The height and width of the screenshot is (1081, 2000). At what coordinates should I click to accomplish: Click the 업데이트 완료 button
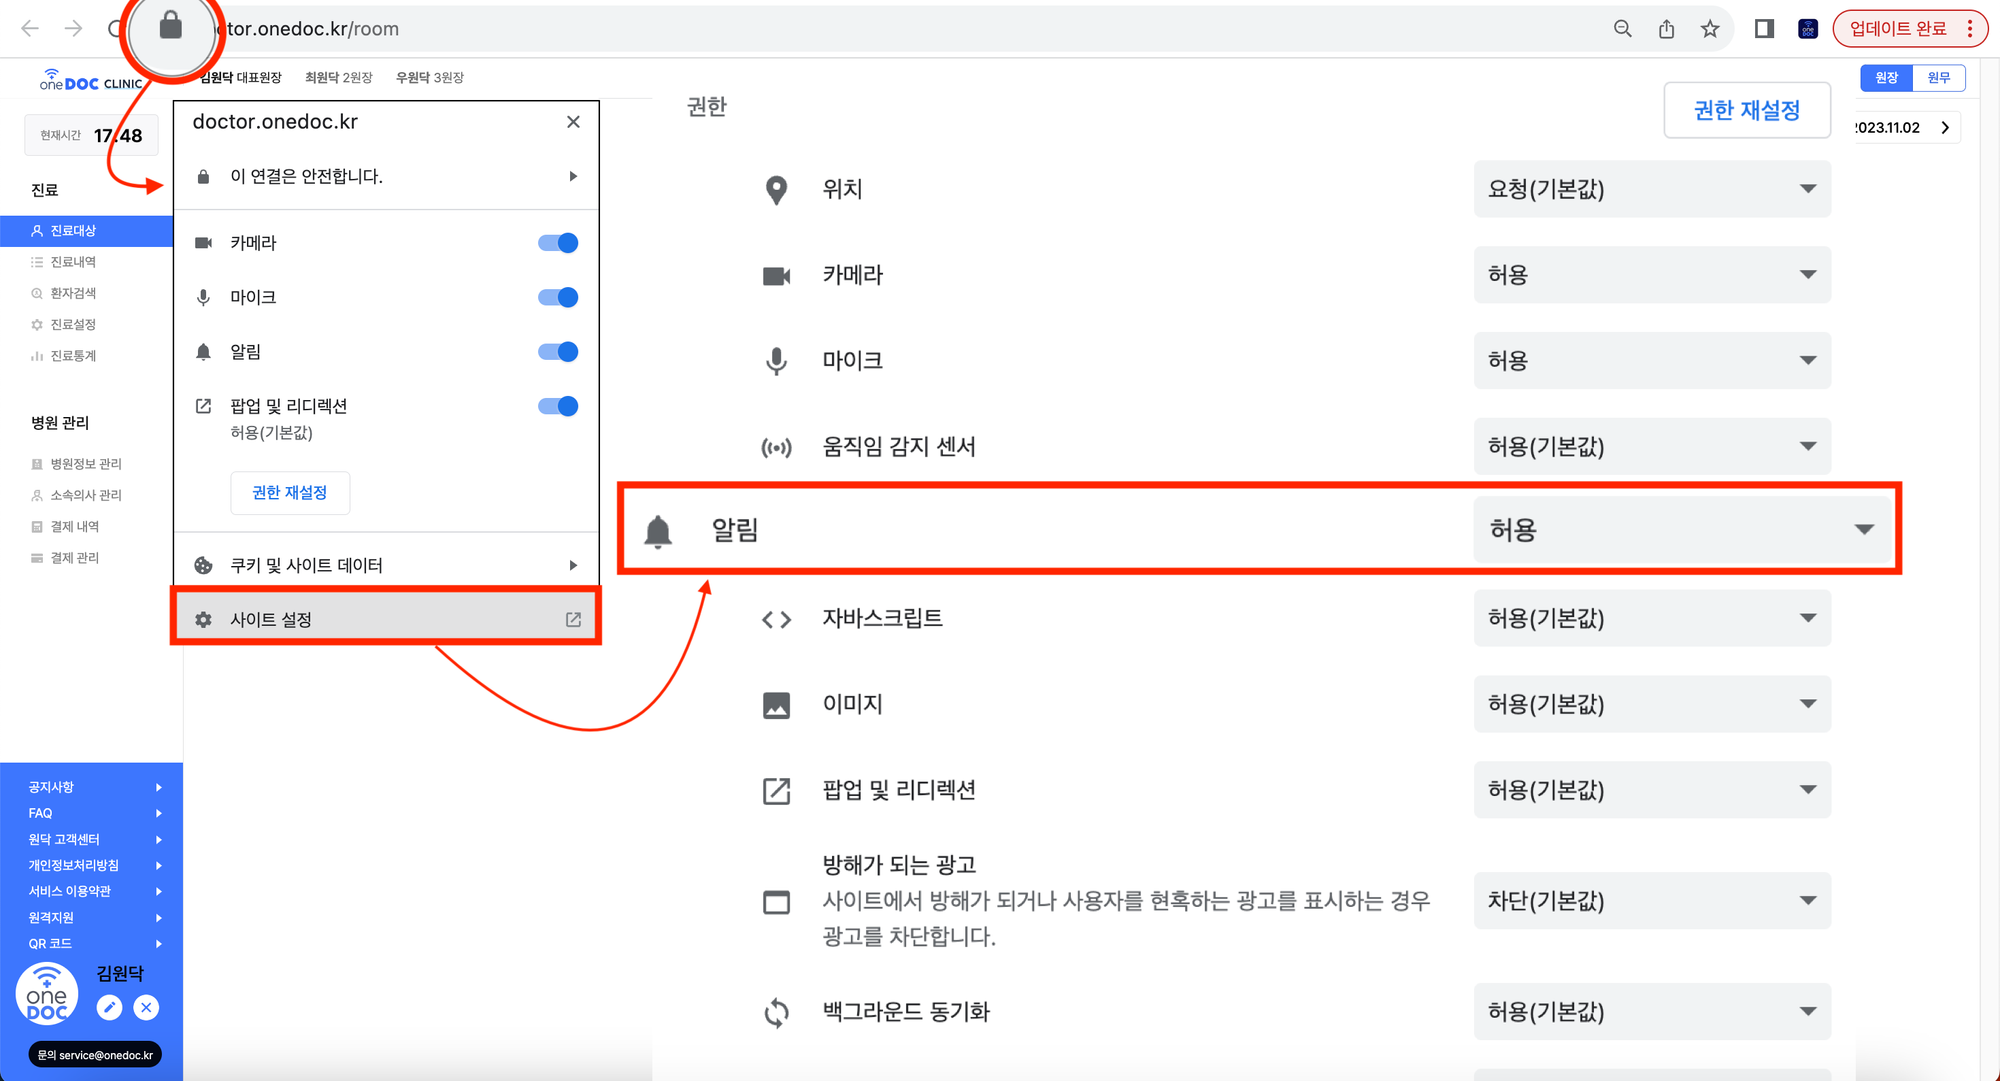pyautogui.click(x=1897, y=29)
